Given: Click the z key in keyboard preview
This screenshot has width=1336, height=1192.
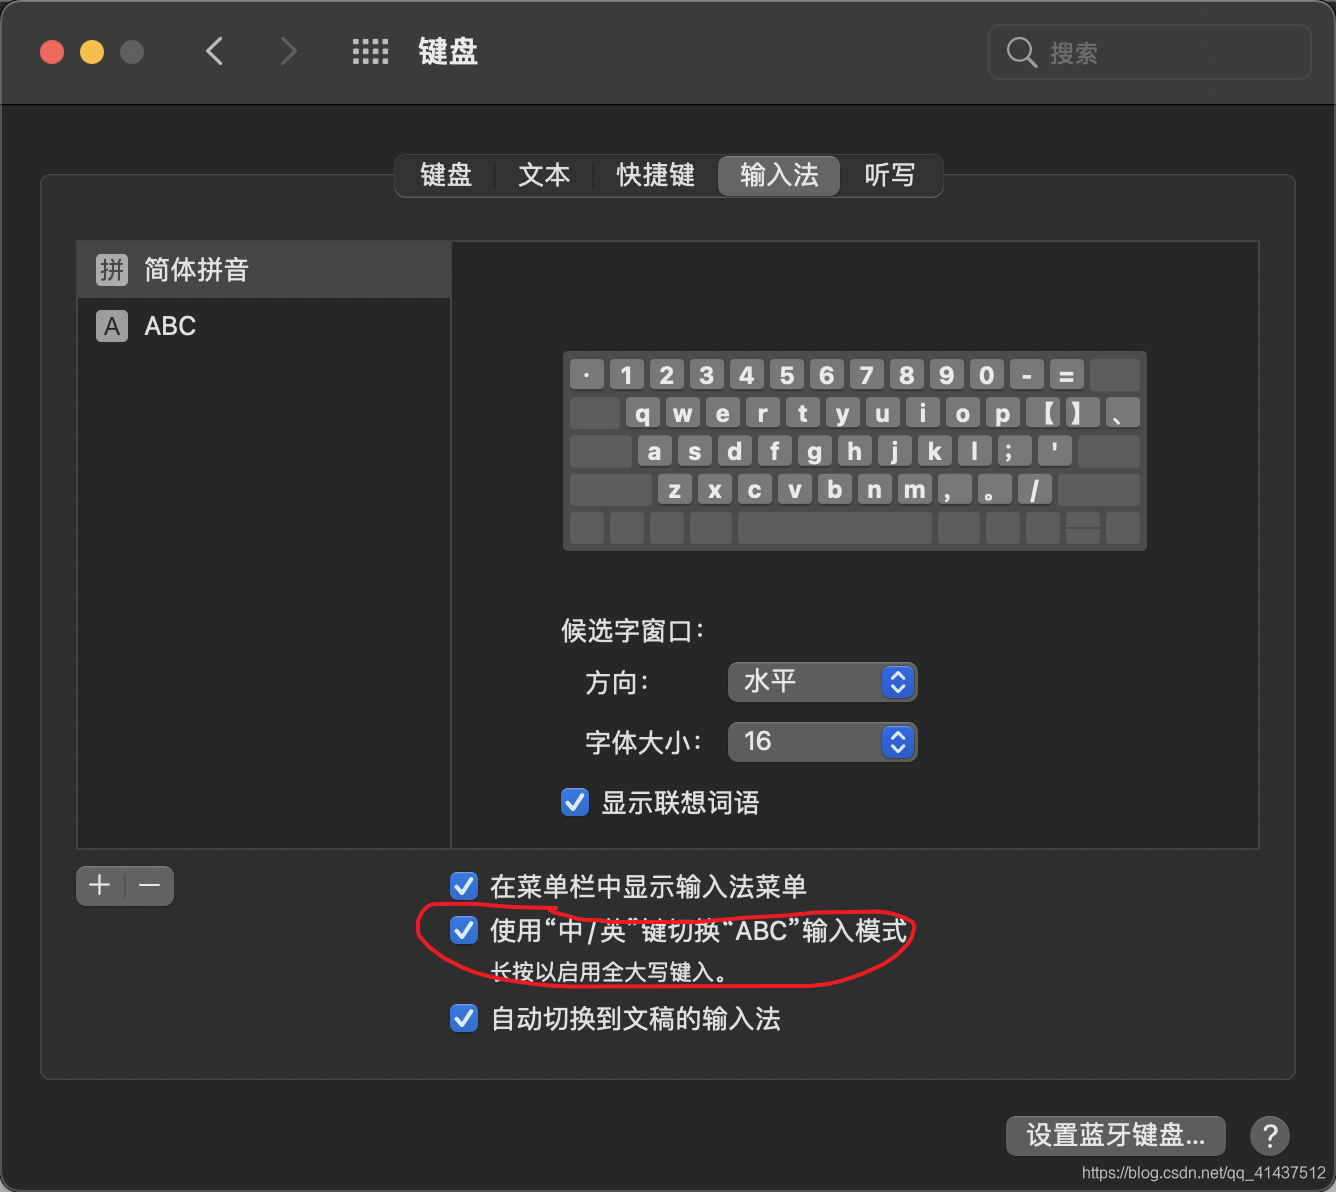Looking at the screenshot, I should click(675, 490).
